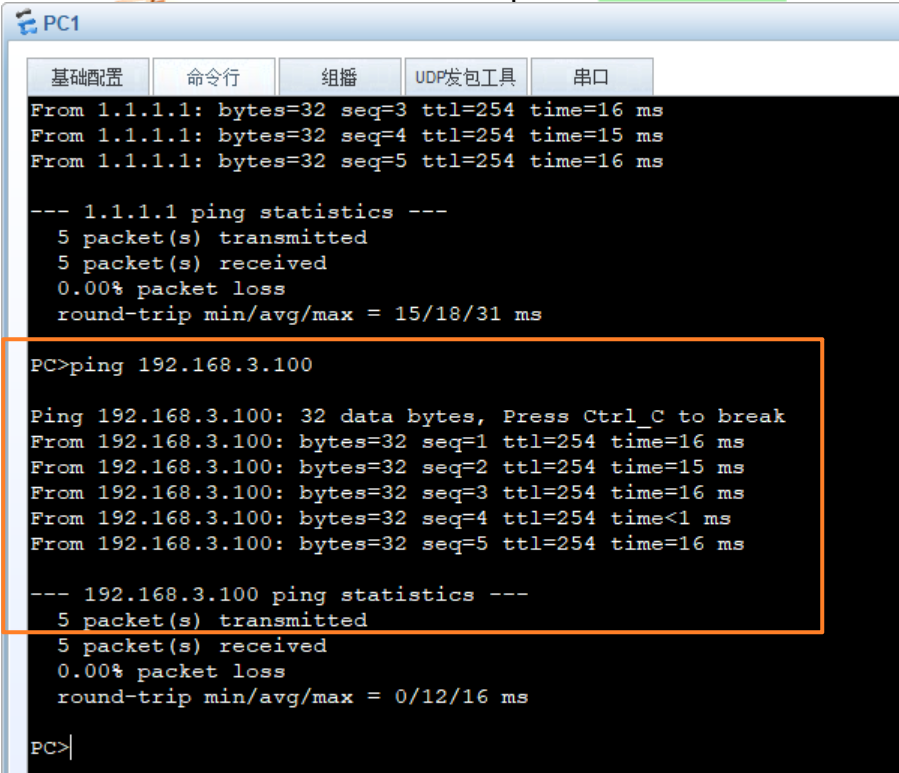The height and width of the screenshot is (773, 899).
Task: Click the "1.1.1.1 ping statistics" header line
Action: tap(238, 212)
